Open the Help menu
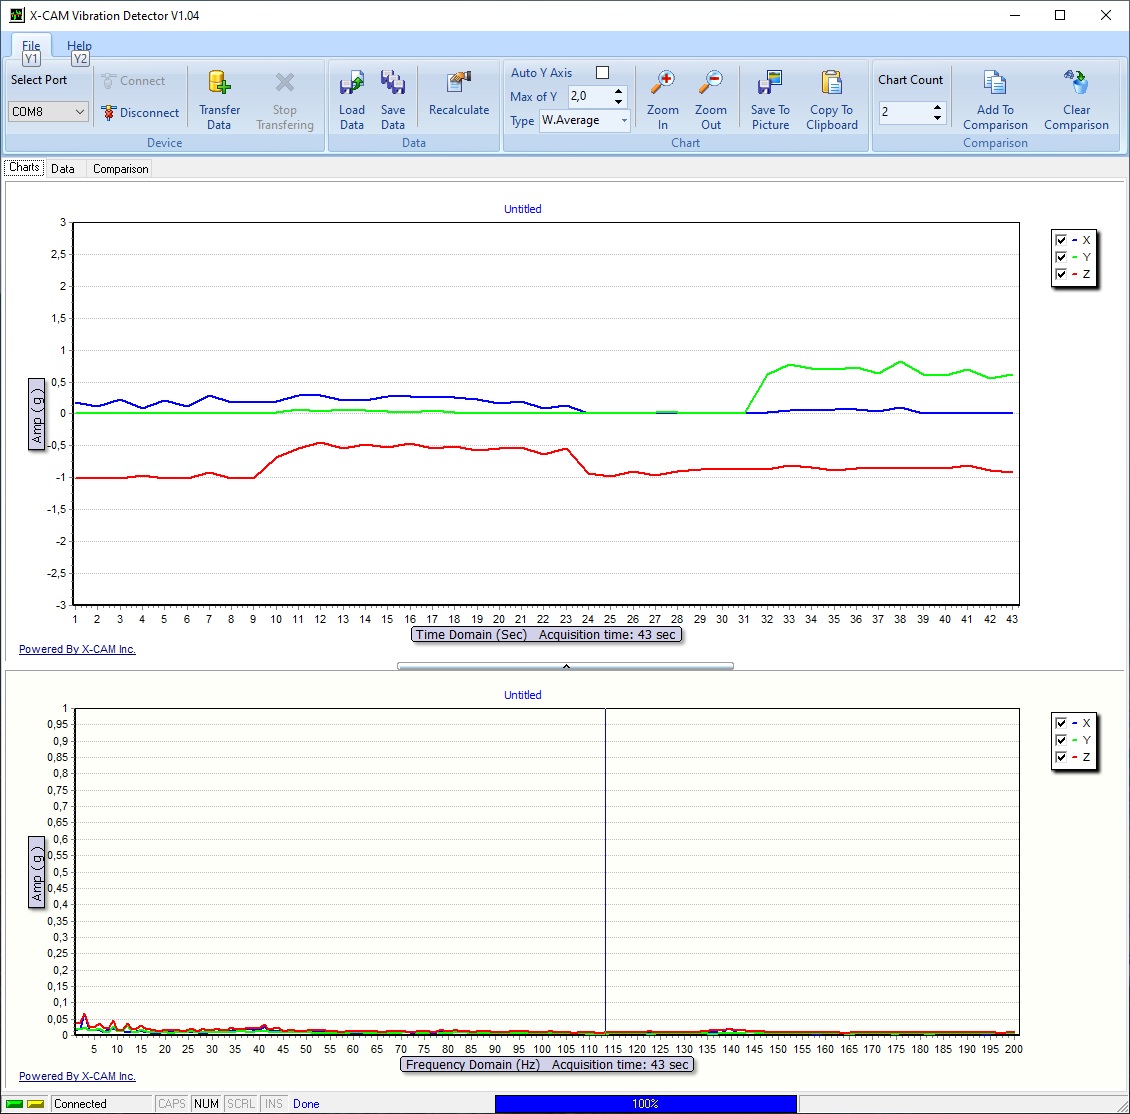The width and height of the screenshot is (1130, 1114). click(x=79, y=45)
